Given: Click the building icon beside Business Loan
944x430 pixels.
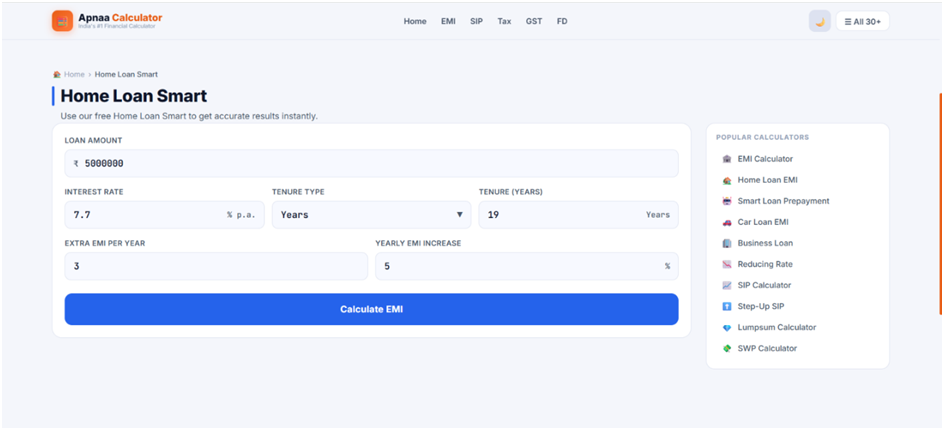Looking at the screenshot, I should click(727, 243).
